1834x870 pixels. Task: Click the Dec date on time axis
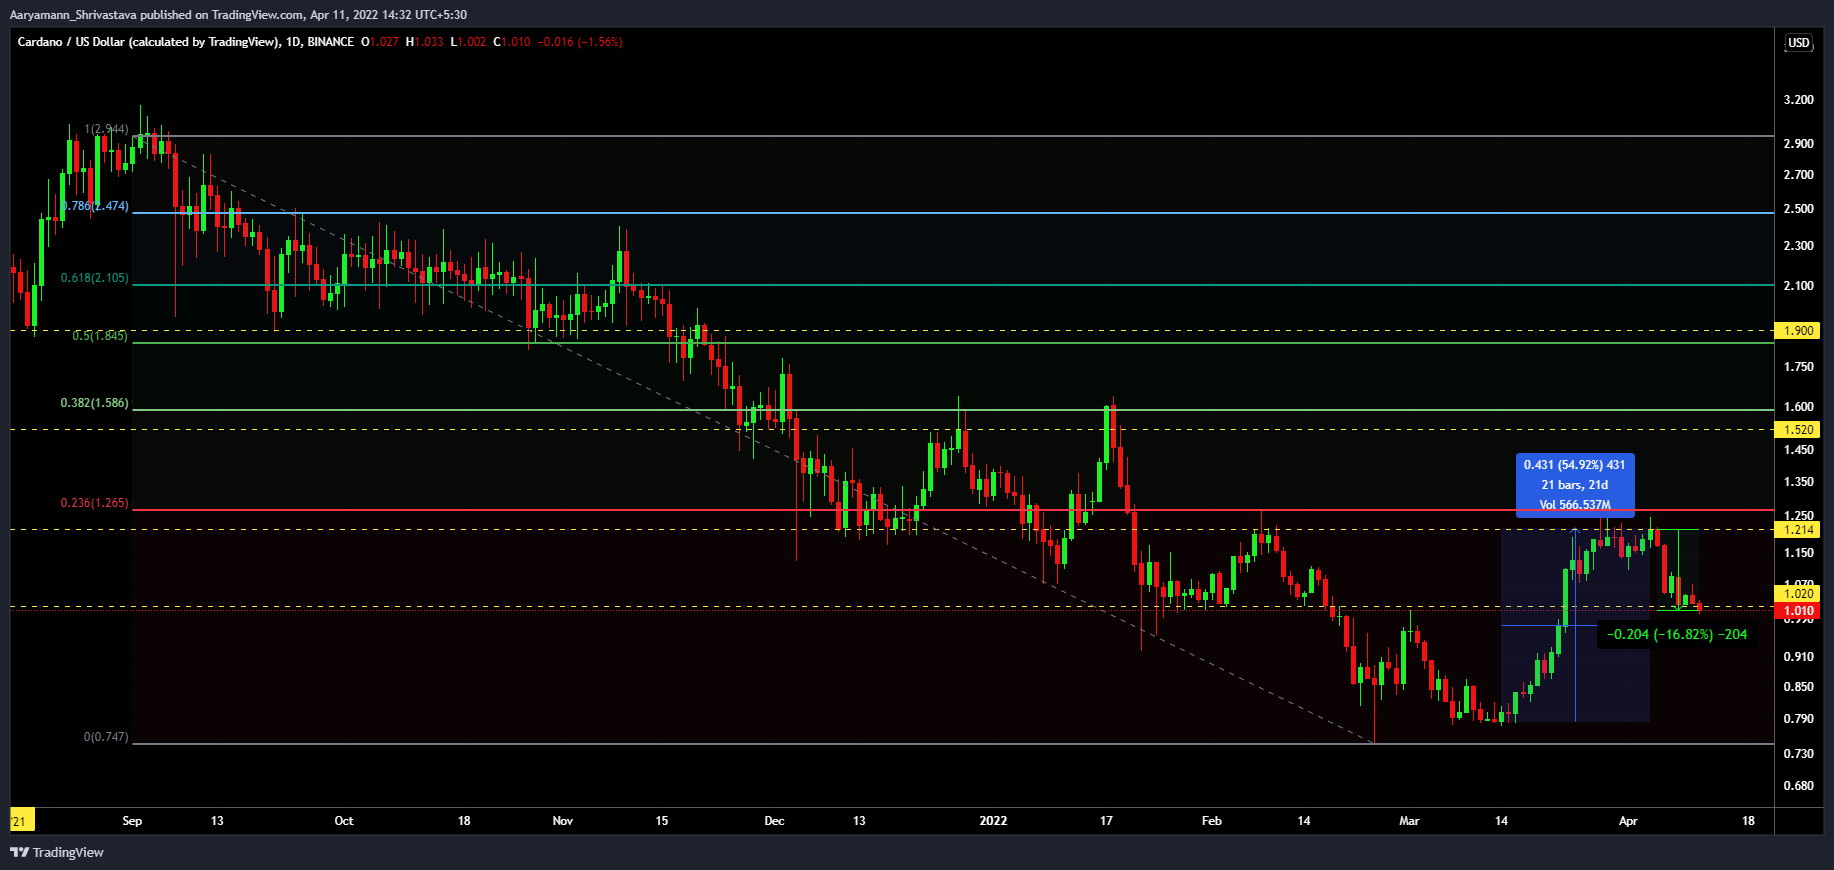pos(774,821)
